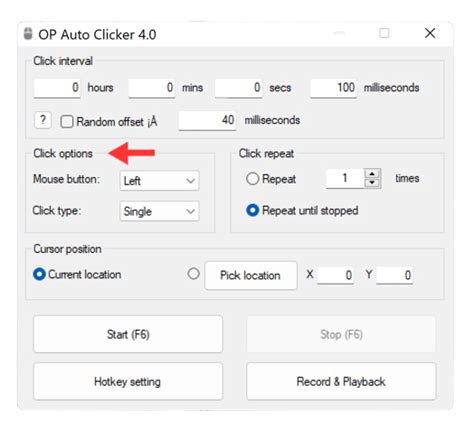Open the Random offset help question button
Viewport: 474px width, 430px height.
43,120
